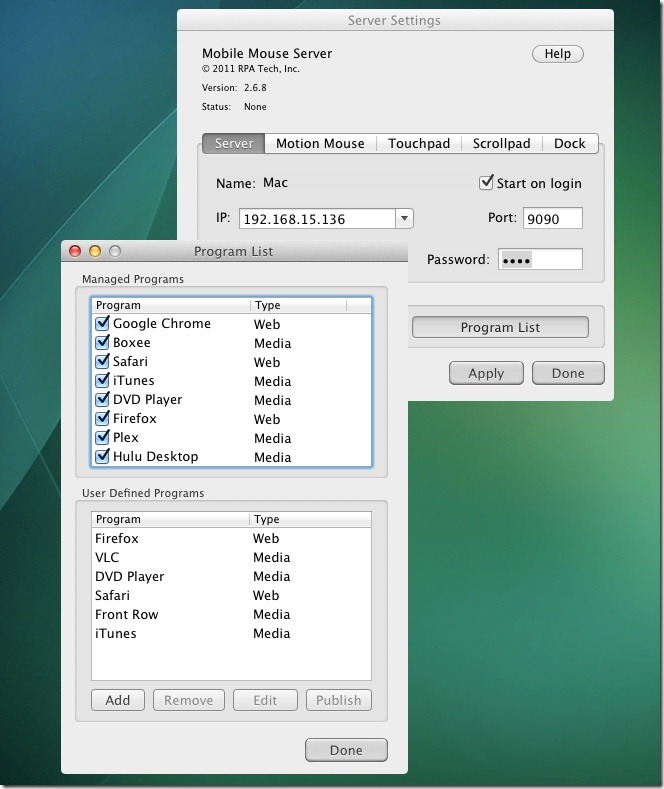Click the Publish button
The width and height of the screenshot is (664, 789).
pos(339,700)
